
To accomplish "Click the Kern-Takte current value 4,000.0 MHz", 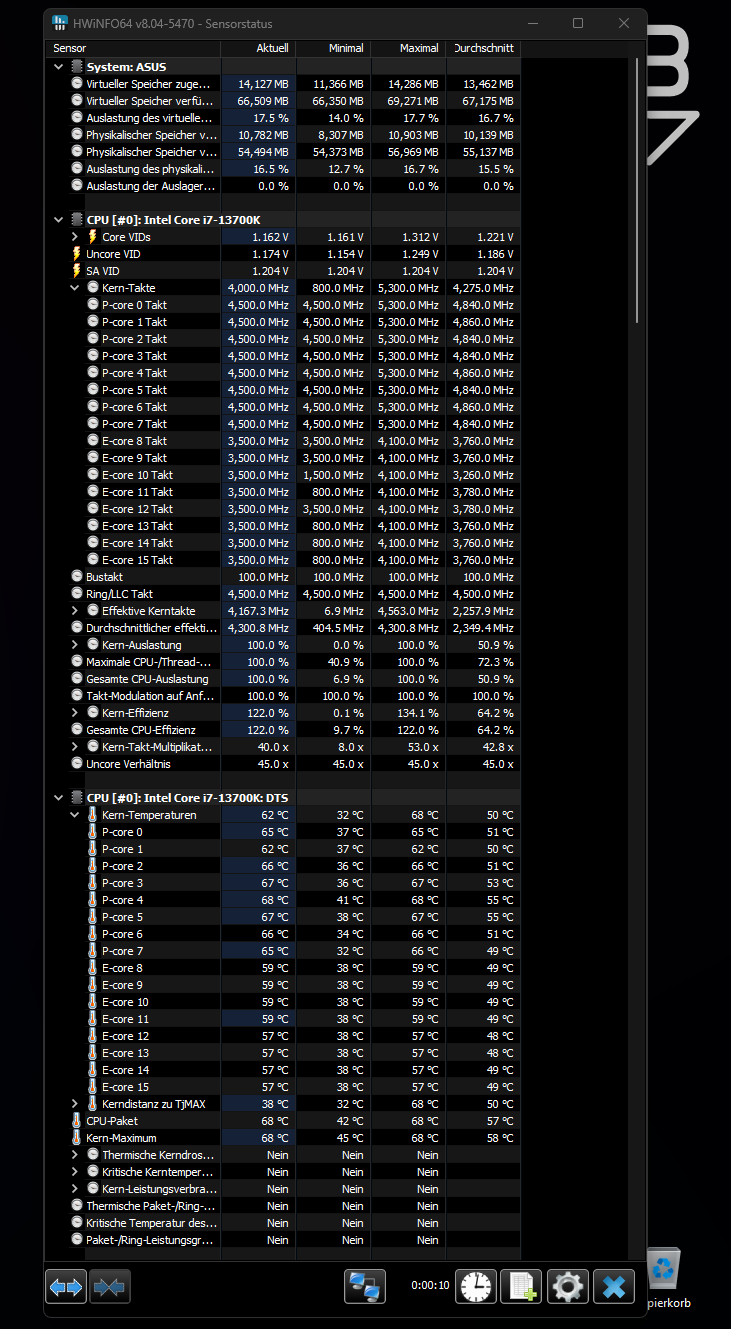I will pyautogui.click(x=258, y=288).
